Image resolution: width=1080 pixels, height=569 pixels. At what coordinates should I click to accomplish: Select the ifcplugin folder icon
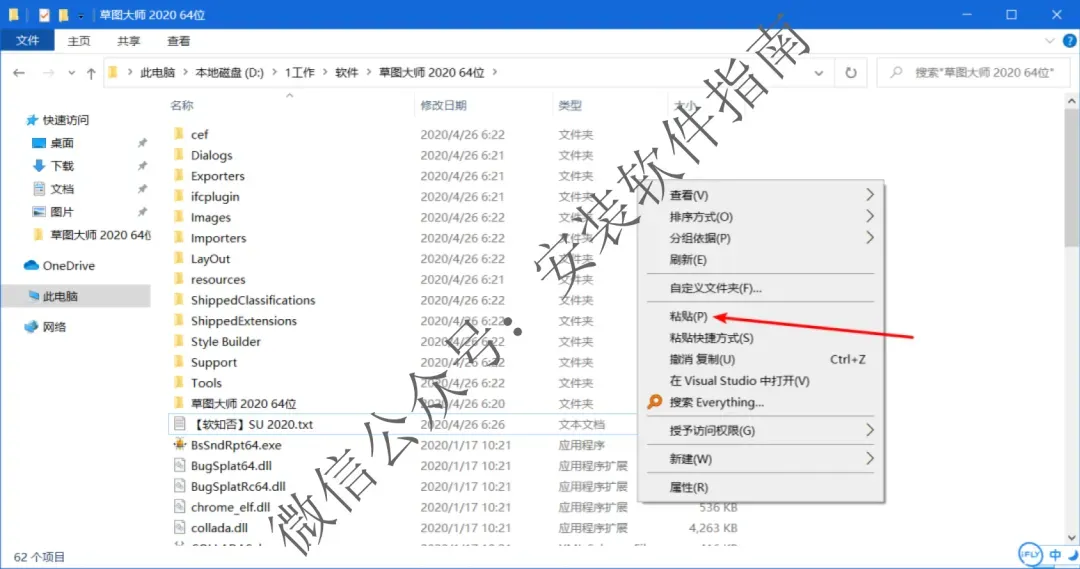click(x=179, y=196)
